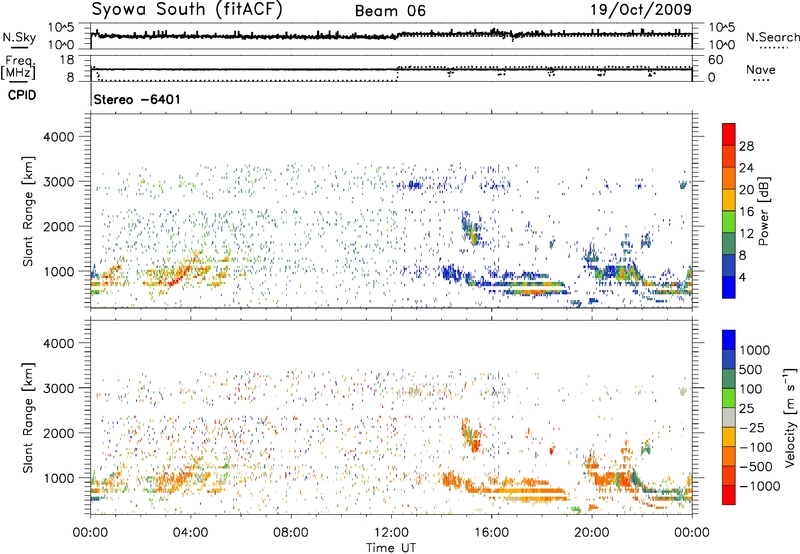The width and height of the screenshot is (800, 554).
Task: Click the 'Slant Range [km]' label of the velocity panel
Action: pos(28,417)
